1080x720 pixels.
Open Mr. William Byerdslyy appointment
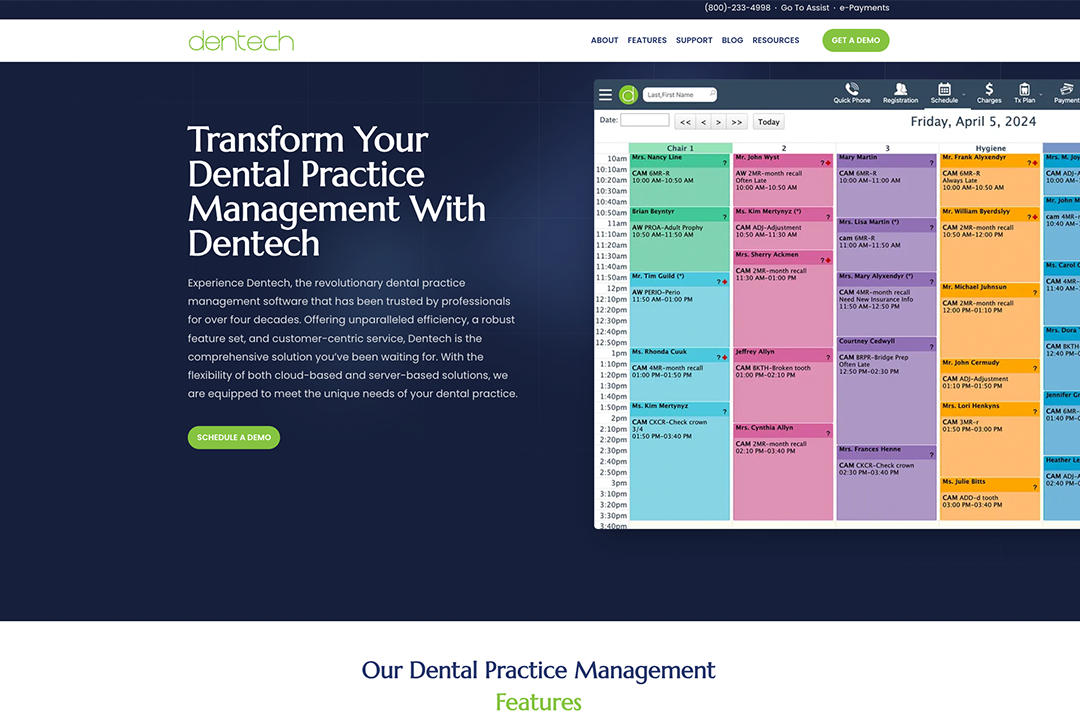pyautogui.click(x=990, y=244)
